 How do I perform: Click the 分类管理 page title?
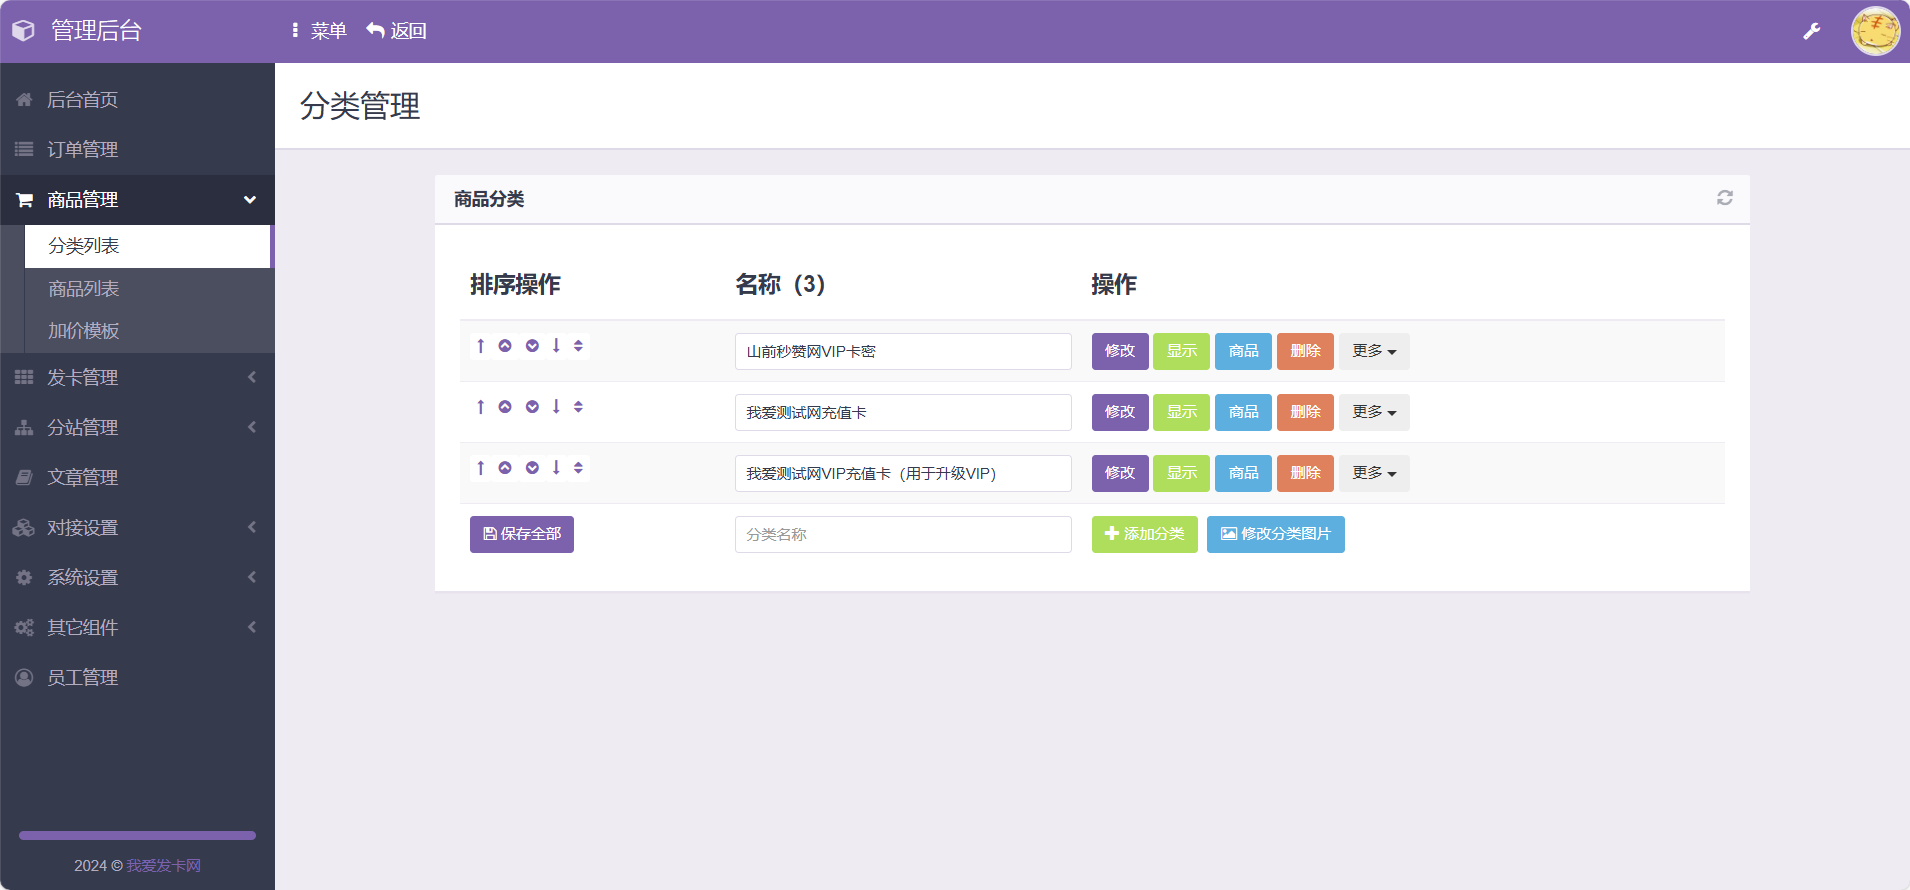point(360,106)
